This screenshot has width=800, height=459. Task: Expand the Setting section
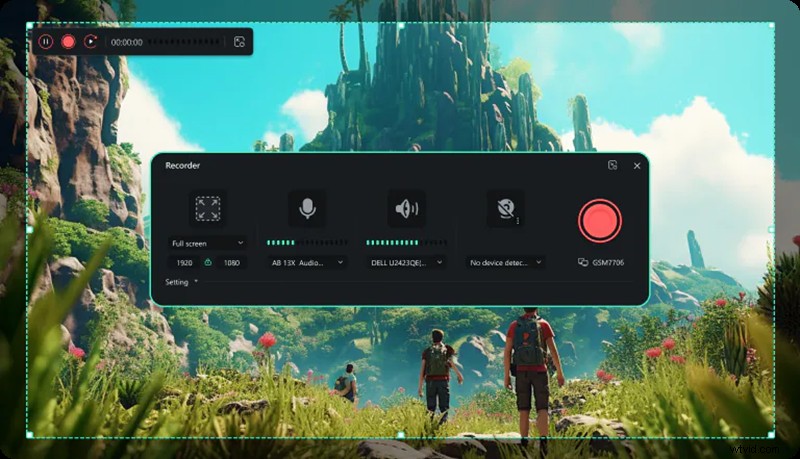click(x=181, y=282)
